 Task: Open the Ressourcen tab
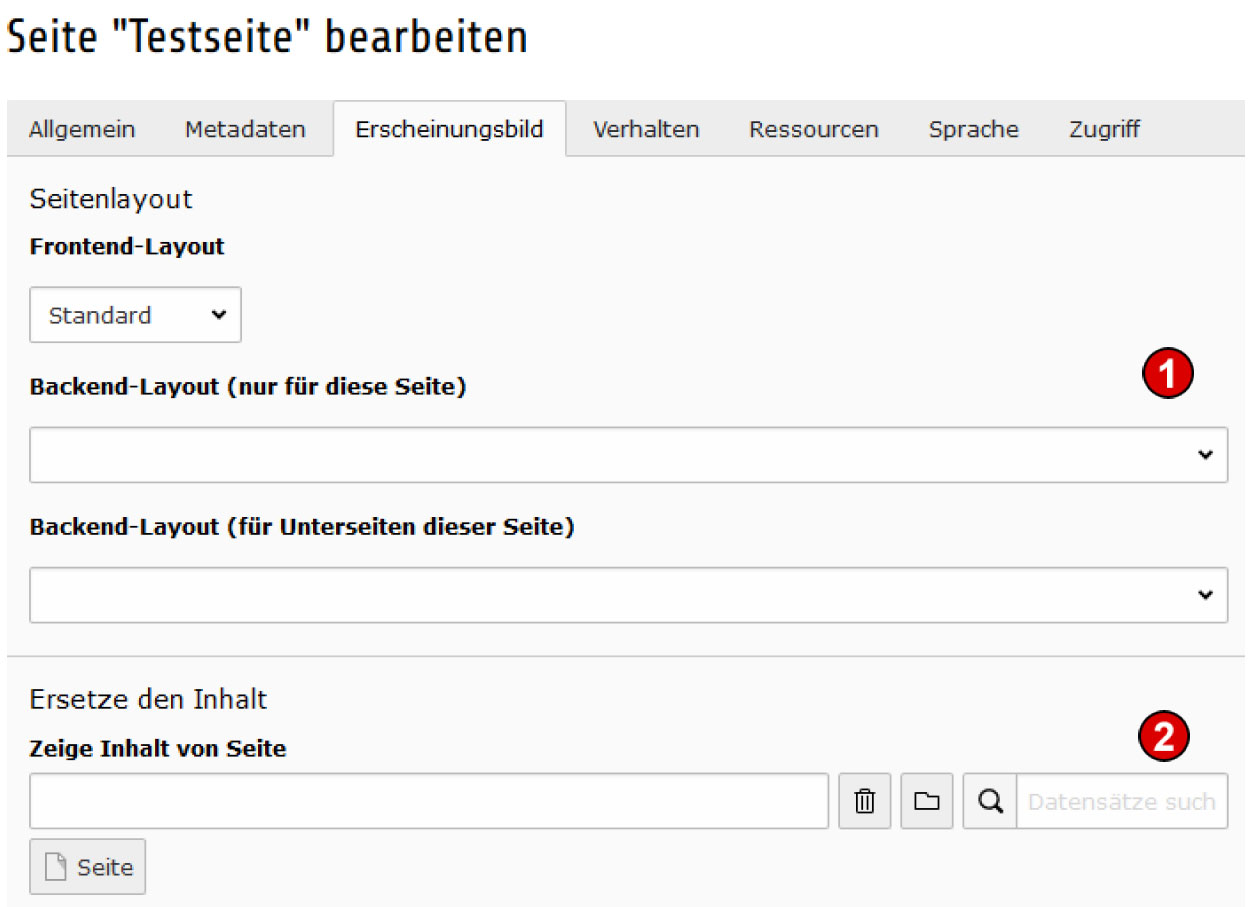tap(814, 129)
